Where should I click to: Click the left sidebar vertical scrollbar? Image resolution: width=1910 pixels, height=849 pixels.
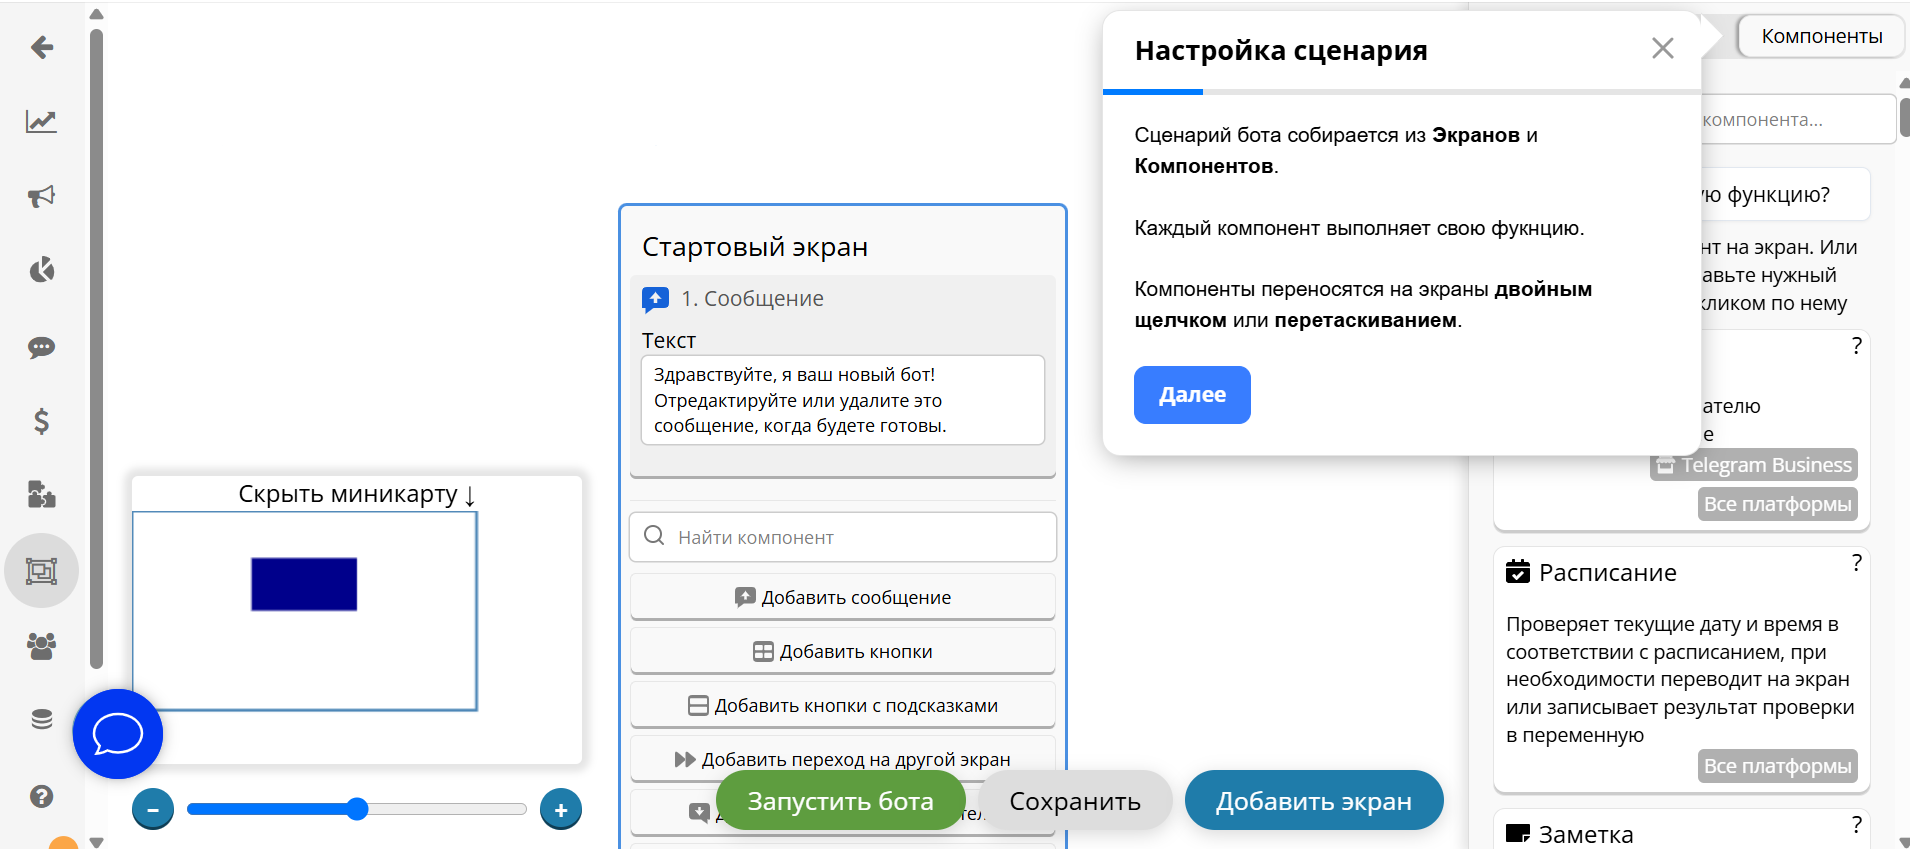pos(96,348)
